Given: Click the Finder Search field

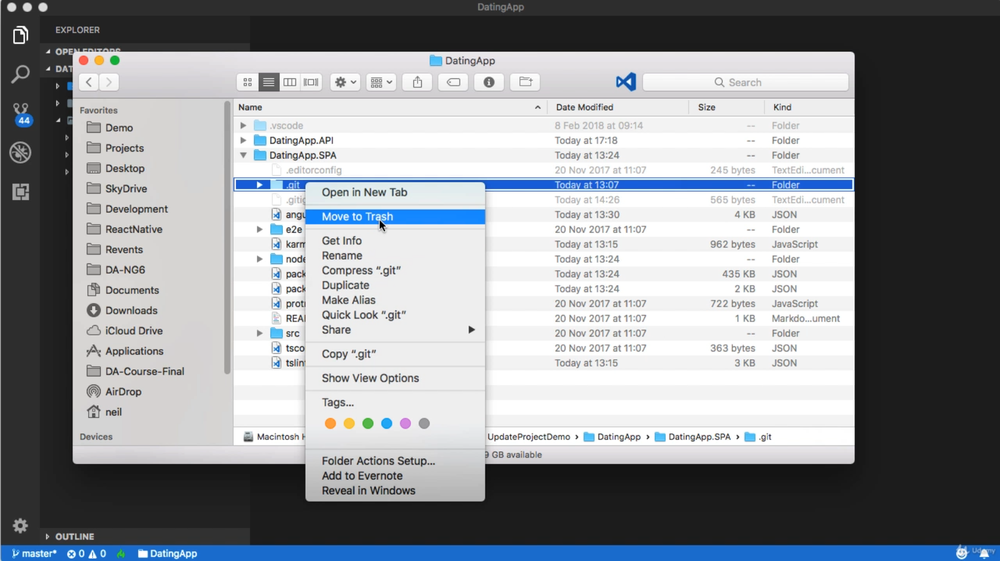Looking at the screenshot, I should pyautogui.click(x=745, y=82).
